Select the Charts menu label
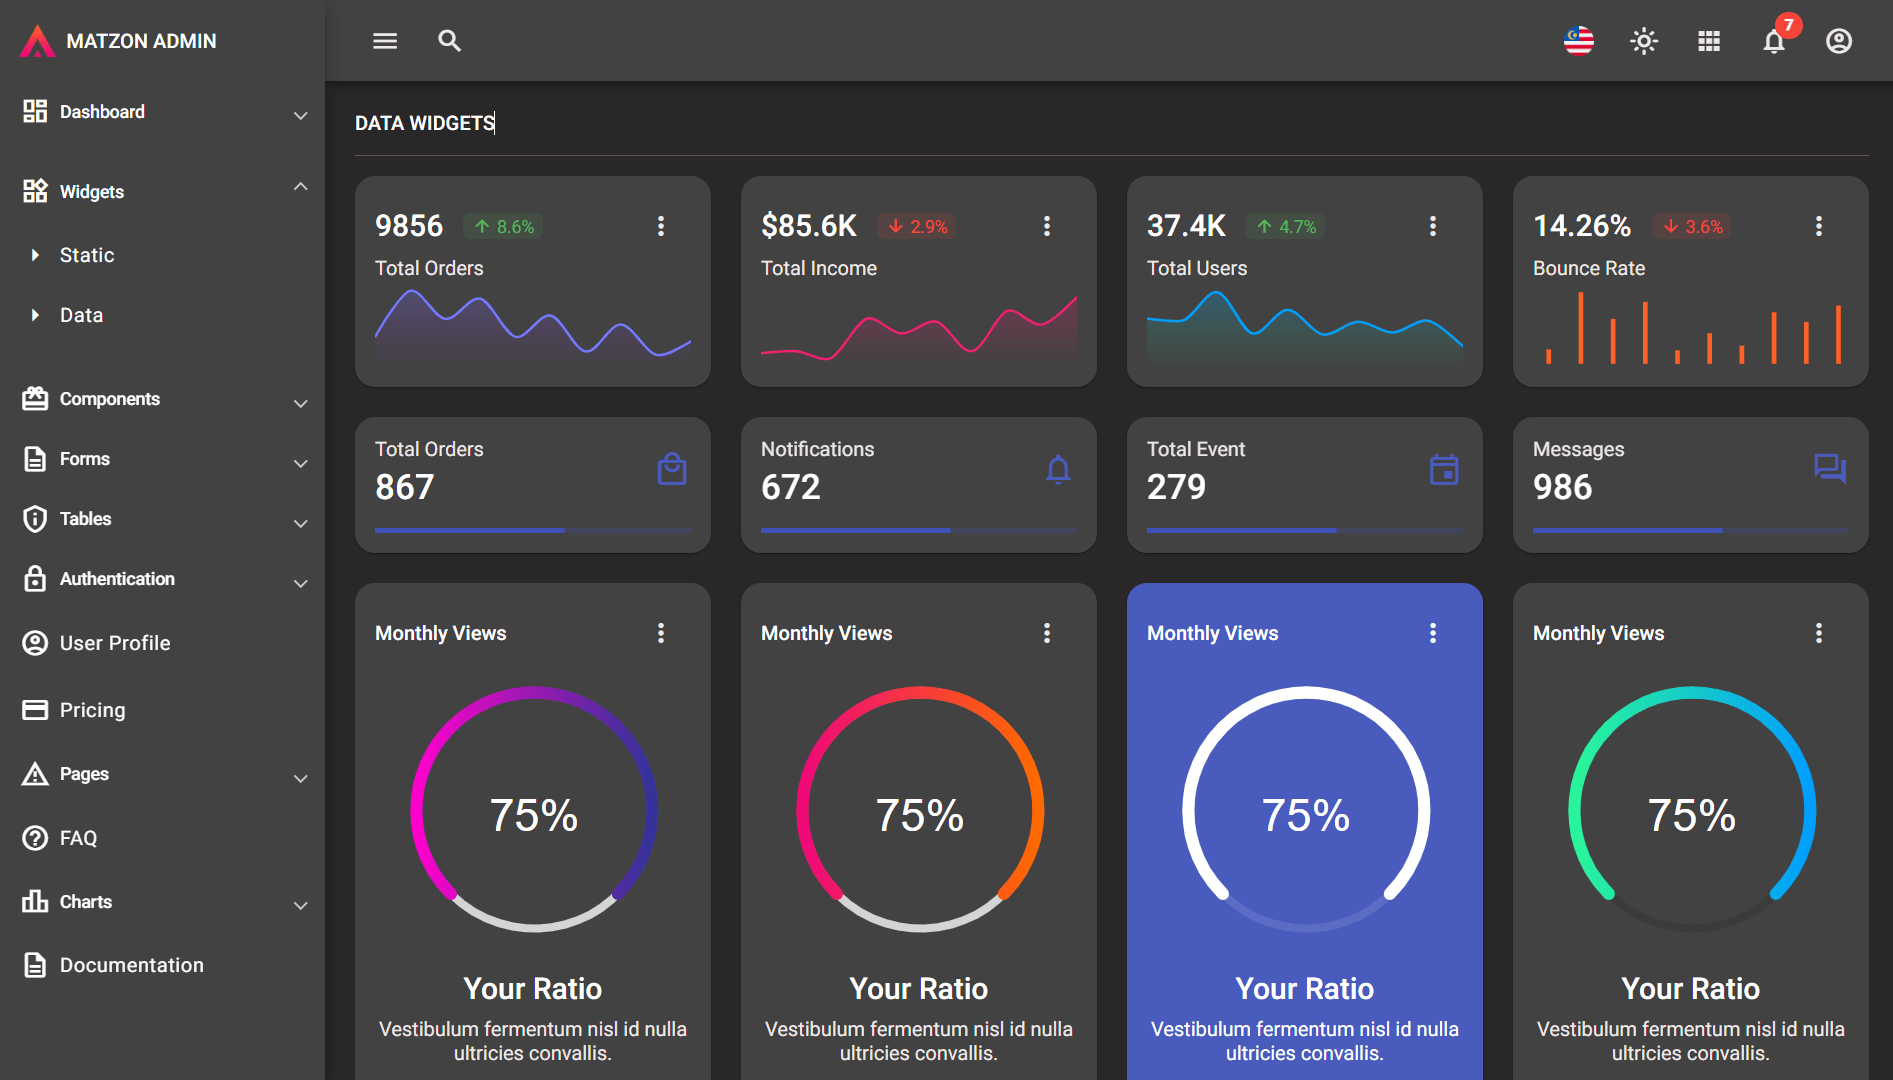 pos(86,902)
